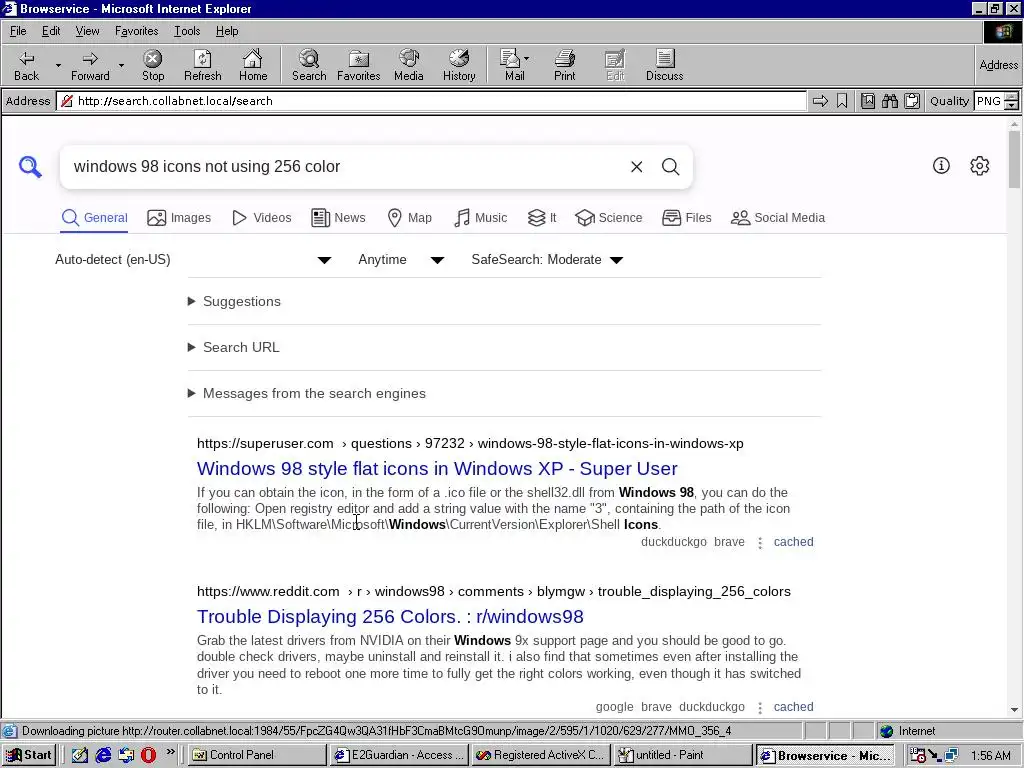The image size is (1024, 768).
Task: Click the vertical scrollbar thumb
Action: pos(1014,159)
